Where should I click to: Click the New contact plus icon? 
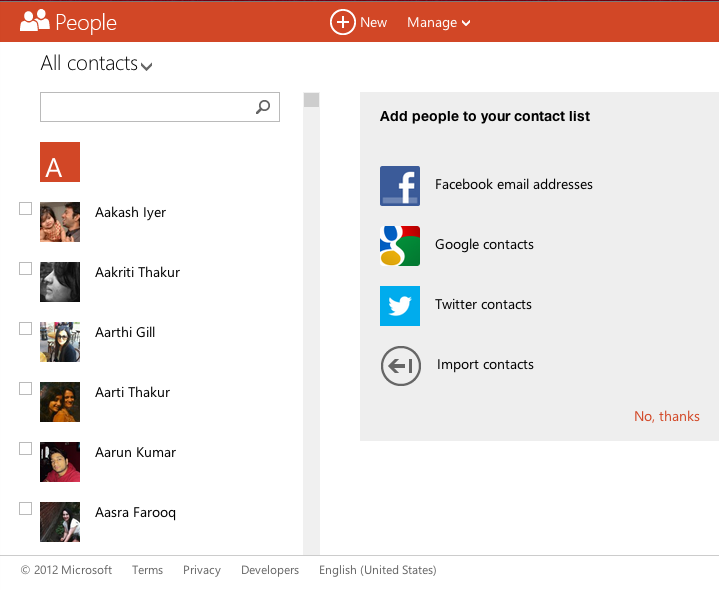343,22
